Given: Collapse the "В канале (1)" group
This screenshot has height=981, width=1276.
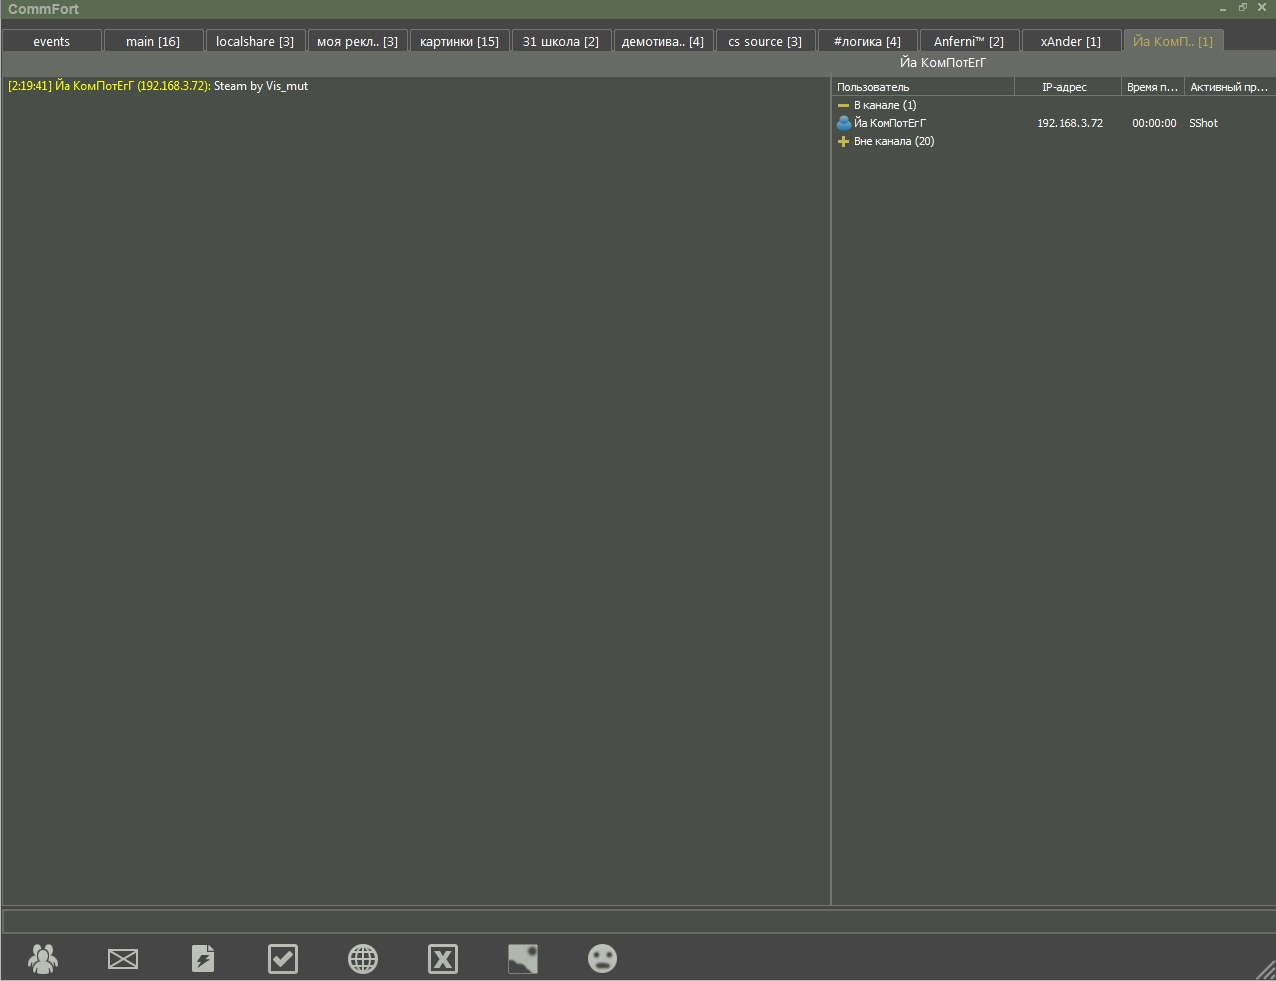Looking at the screenshot, I should point(843,105).
